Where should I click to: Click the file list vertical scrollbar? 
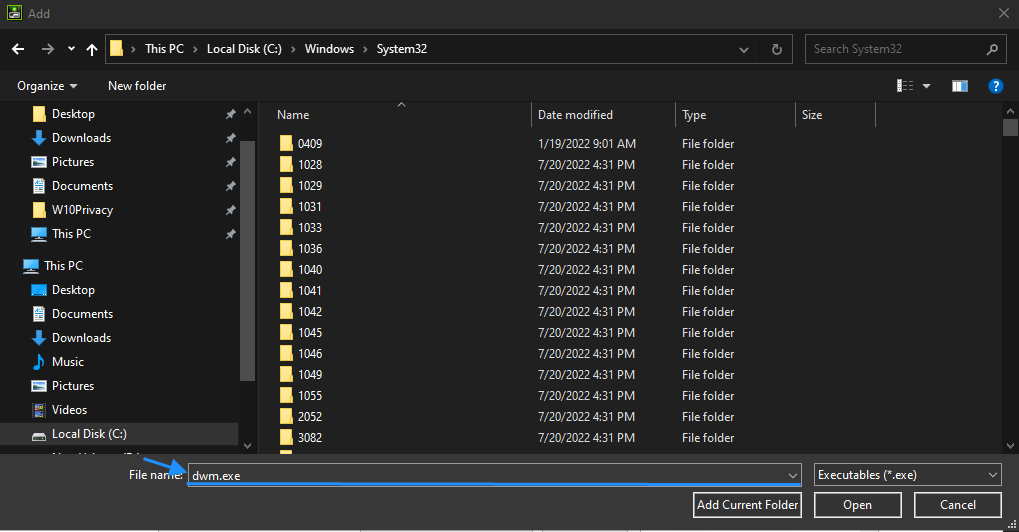(x=1010, y=280)
